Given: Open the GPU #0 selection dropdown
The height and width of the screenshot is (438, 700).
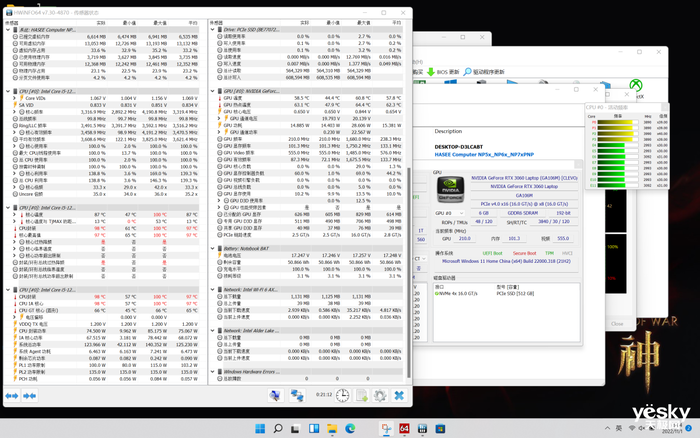Looking at the screenshot, I should click(x=450, y=213).
